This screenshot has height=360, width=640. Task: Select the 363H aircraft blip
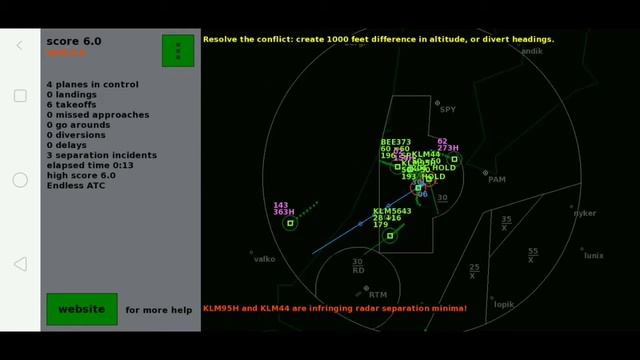pos(290,223)
